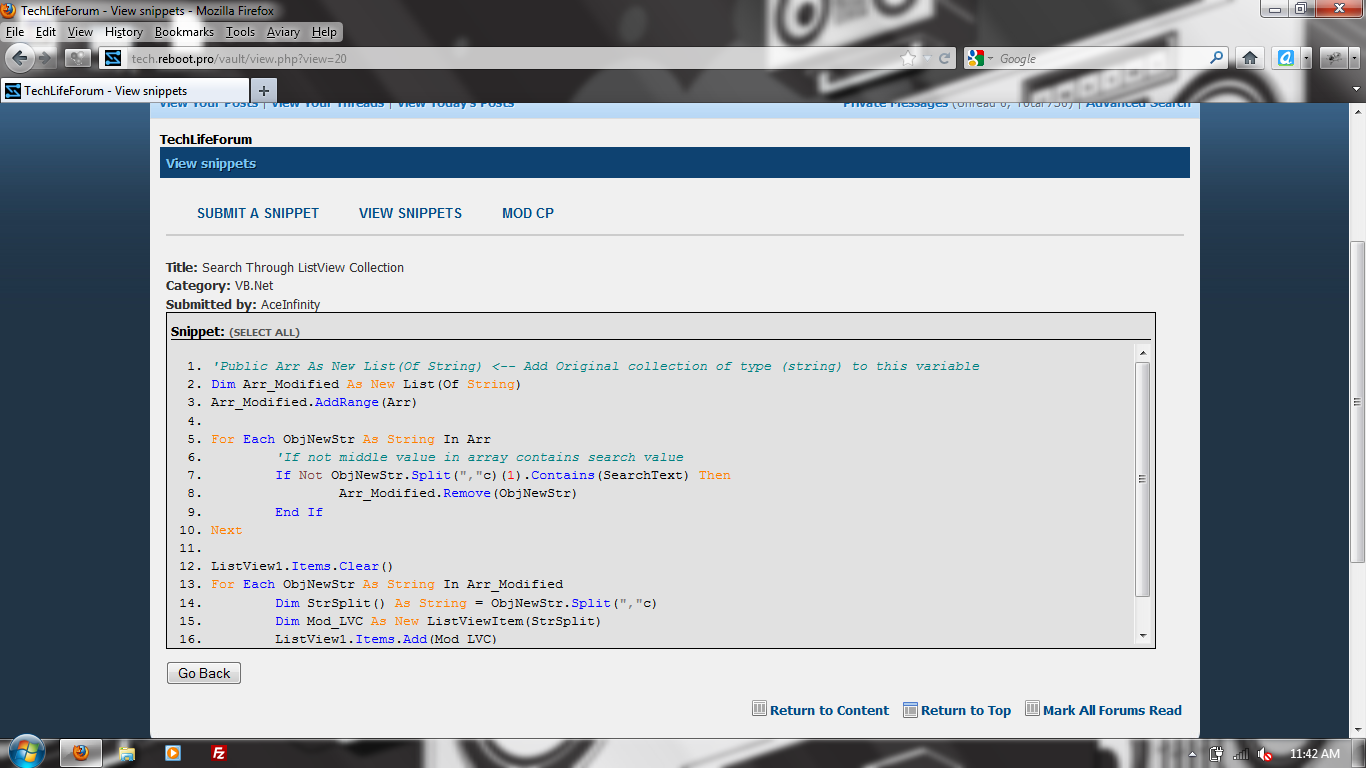This screenshot has height=768, width=1366.
Task: Click the snippet code box scrollbar down arrow
Action: [x=1142, y=635]
